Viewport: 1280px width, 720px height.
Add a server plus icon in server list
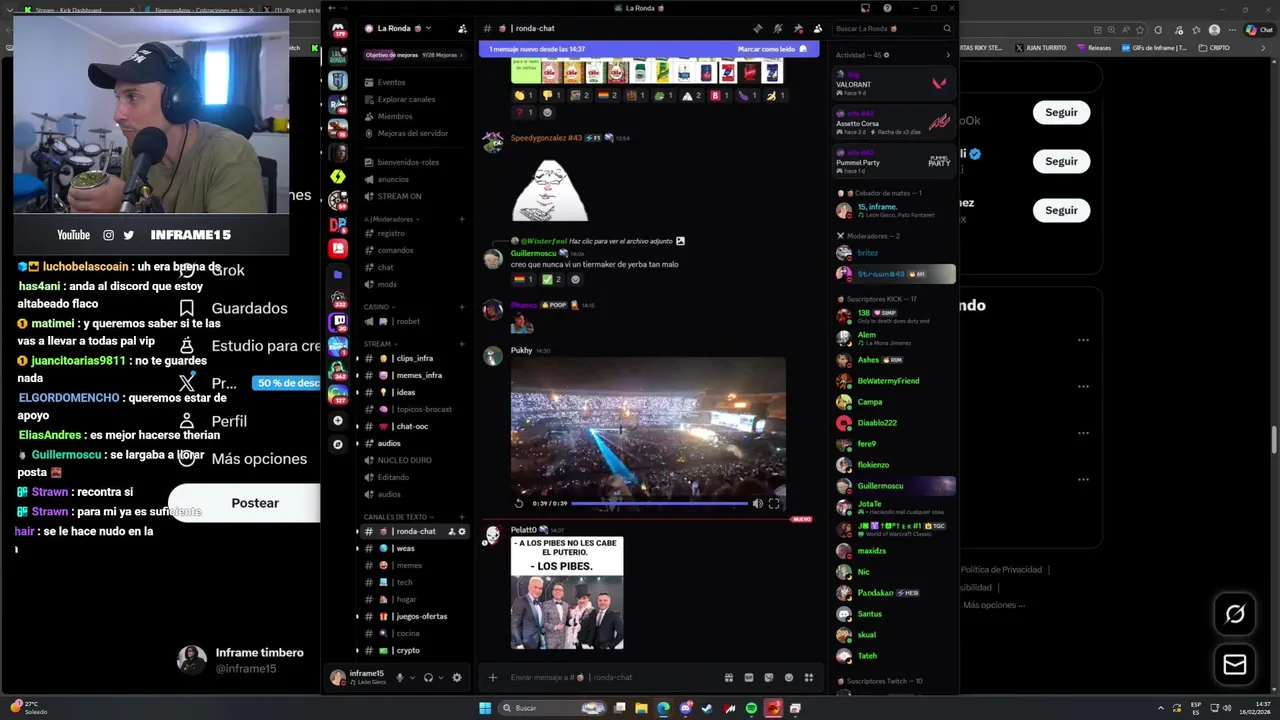coord(338,421)
